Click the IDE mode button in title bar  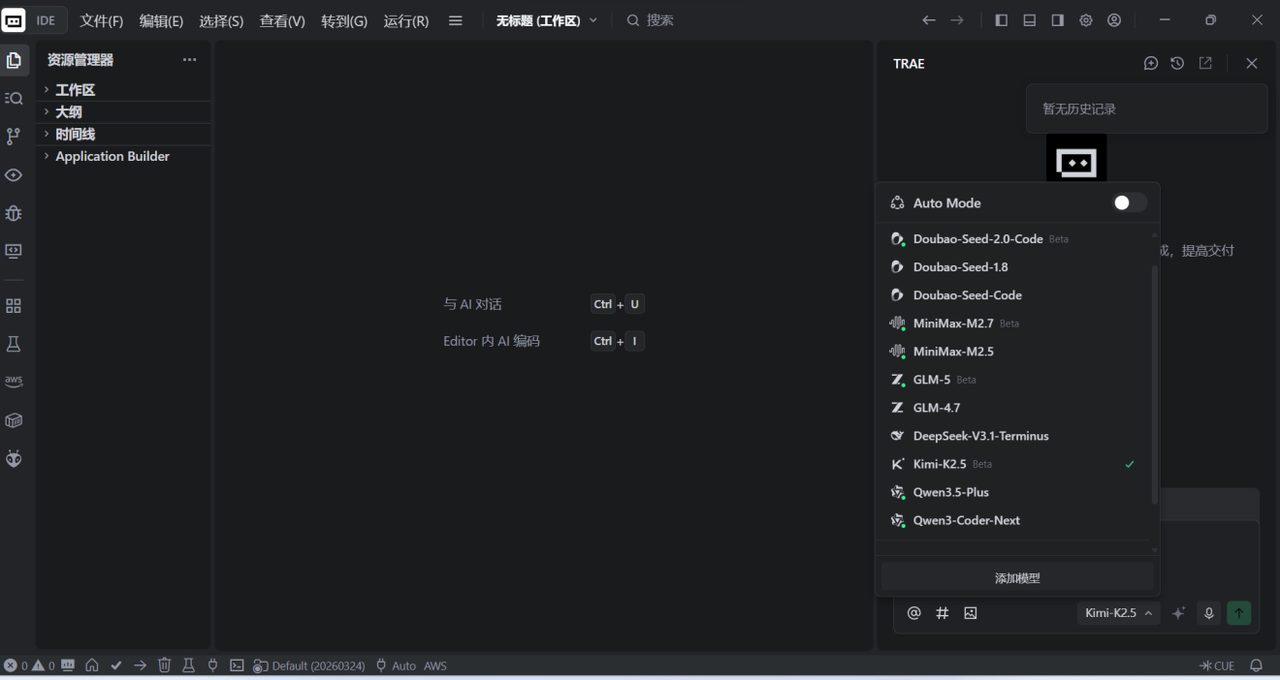click(46, 20)
